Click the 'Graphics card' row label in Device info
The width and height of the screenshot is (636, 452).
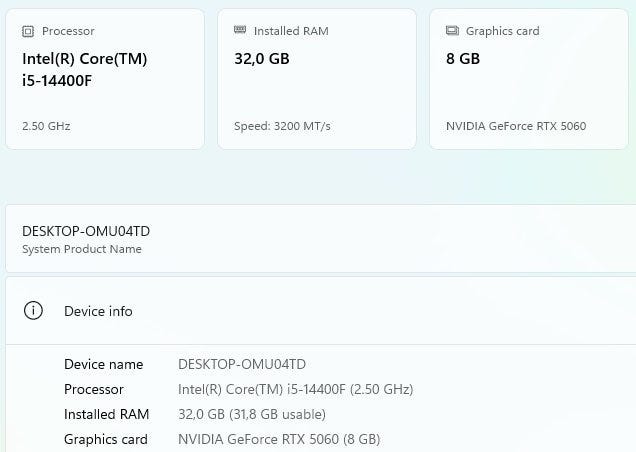click(x=106, y=439)
